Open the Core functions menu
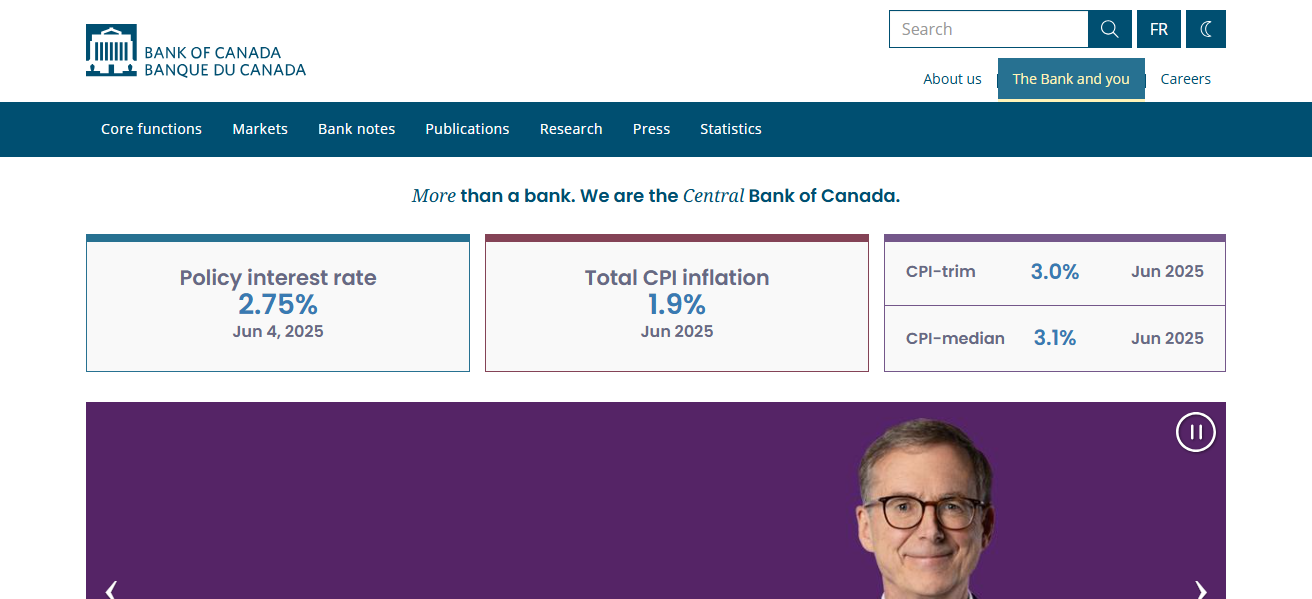This screenshot has width=1312, height=599. [151, 129]
